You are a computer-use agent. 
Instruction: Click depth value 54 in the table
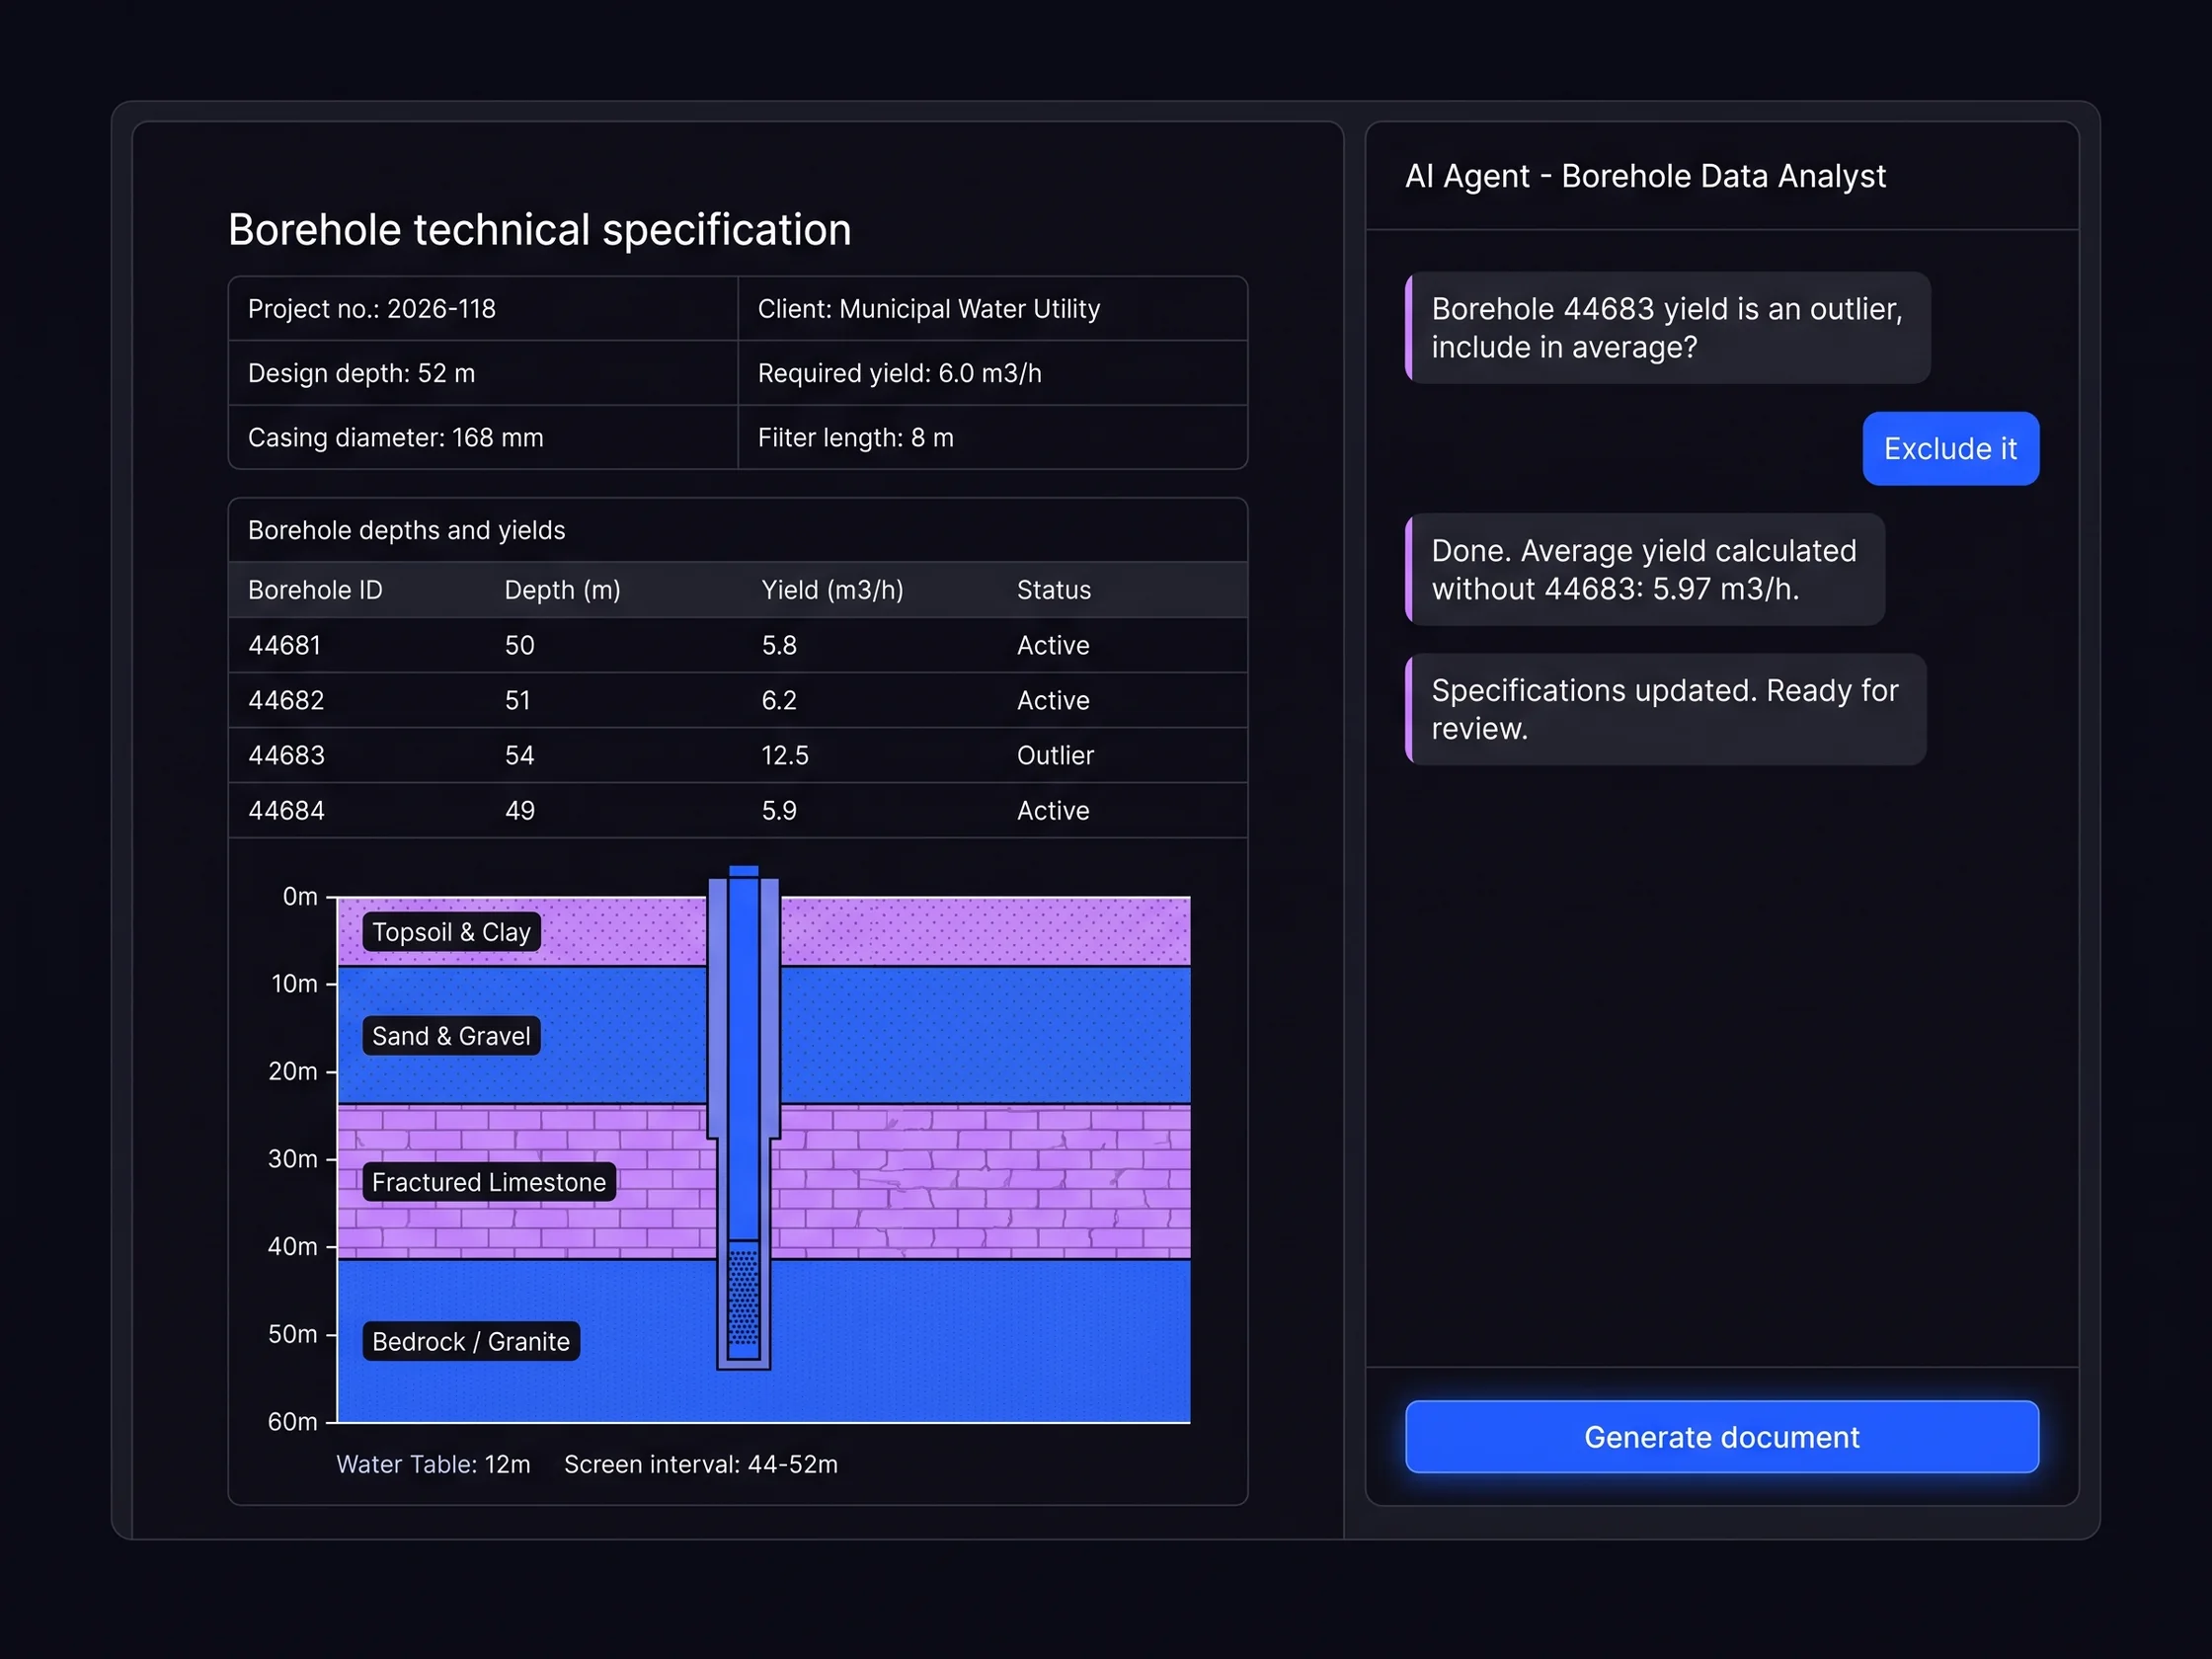pyautogui.click(x=519, y=755)
